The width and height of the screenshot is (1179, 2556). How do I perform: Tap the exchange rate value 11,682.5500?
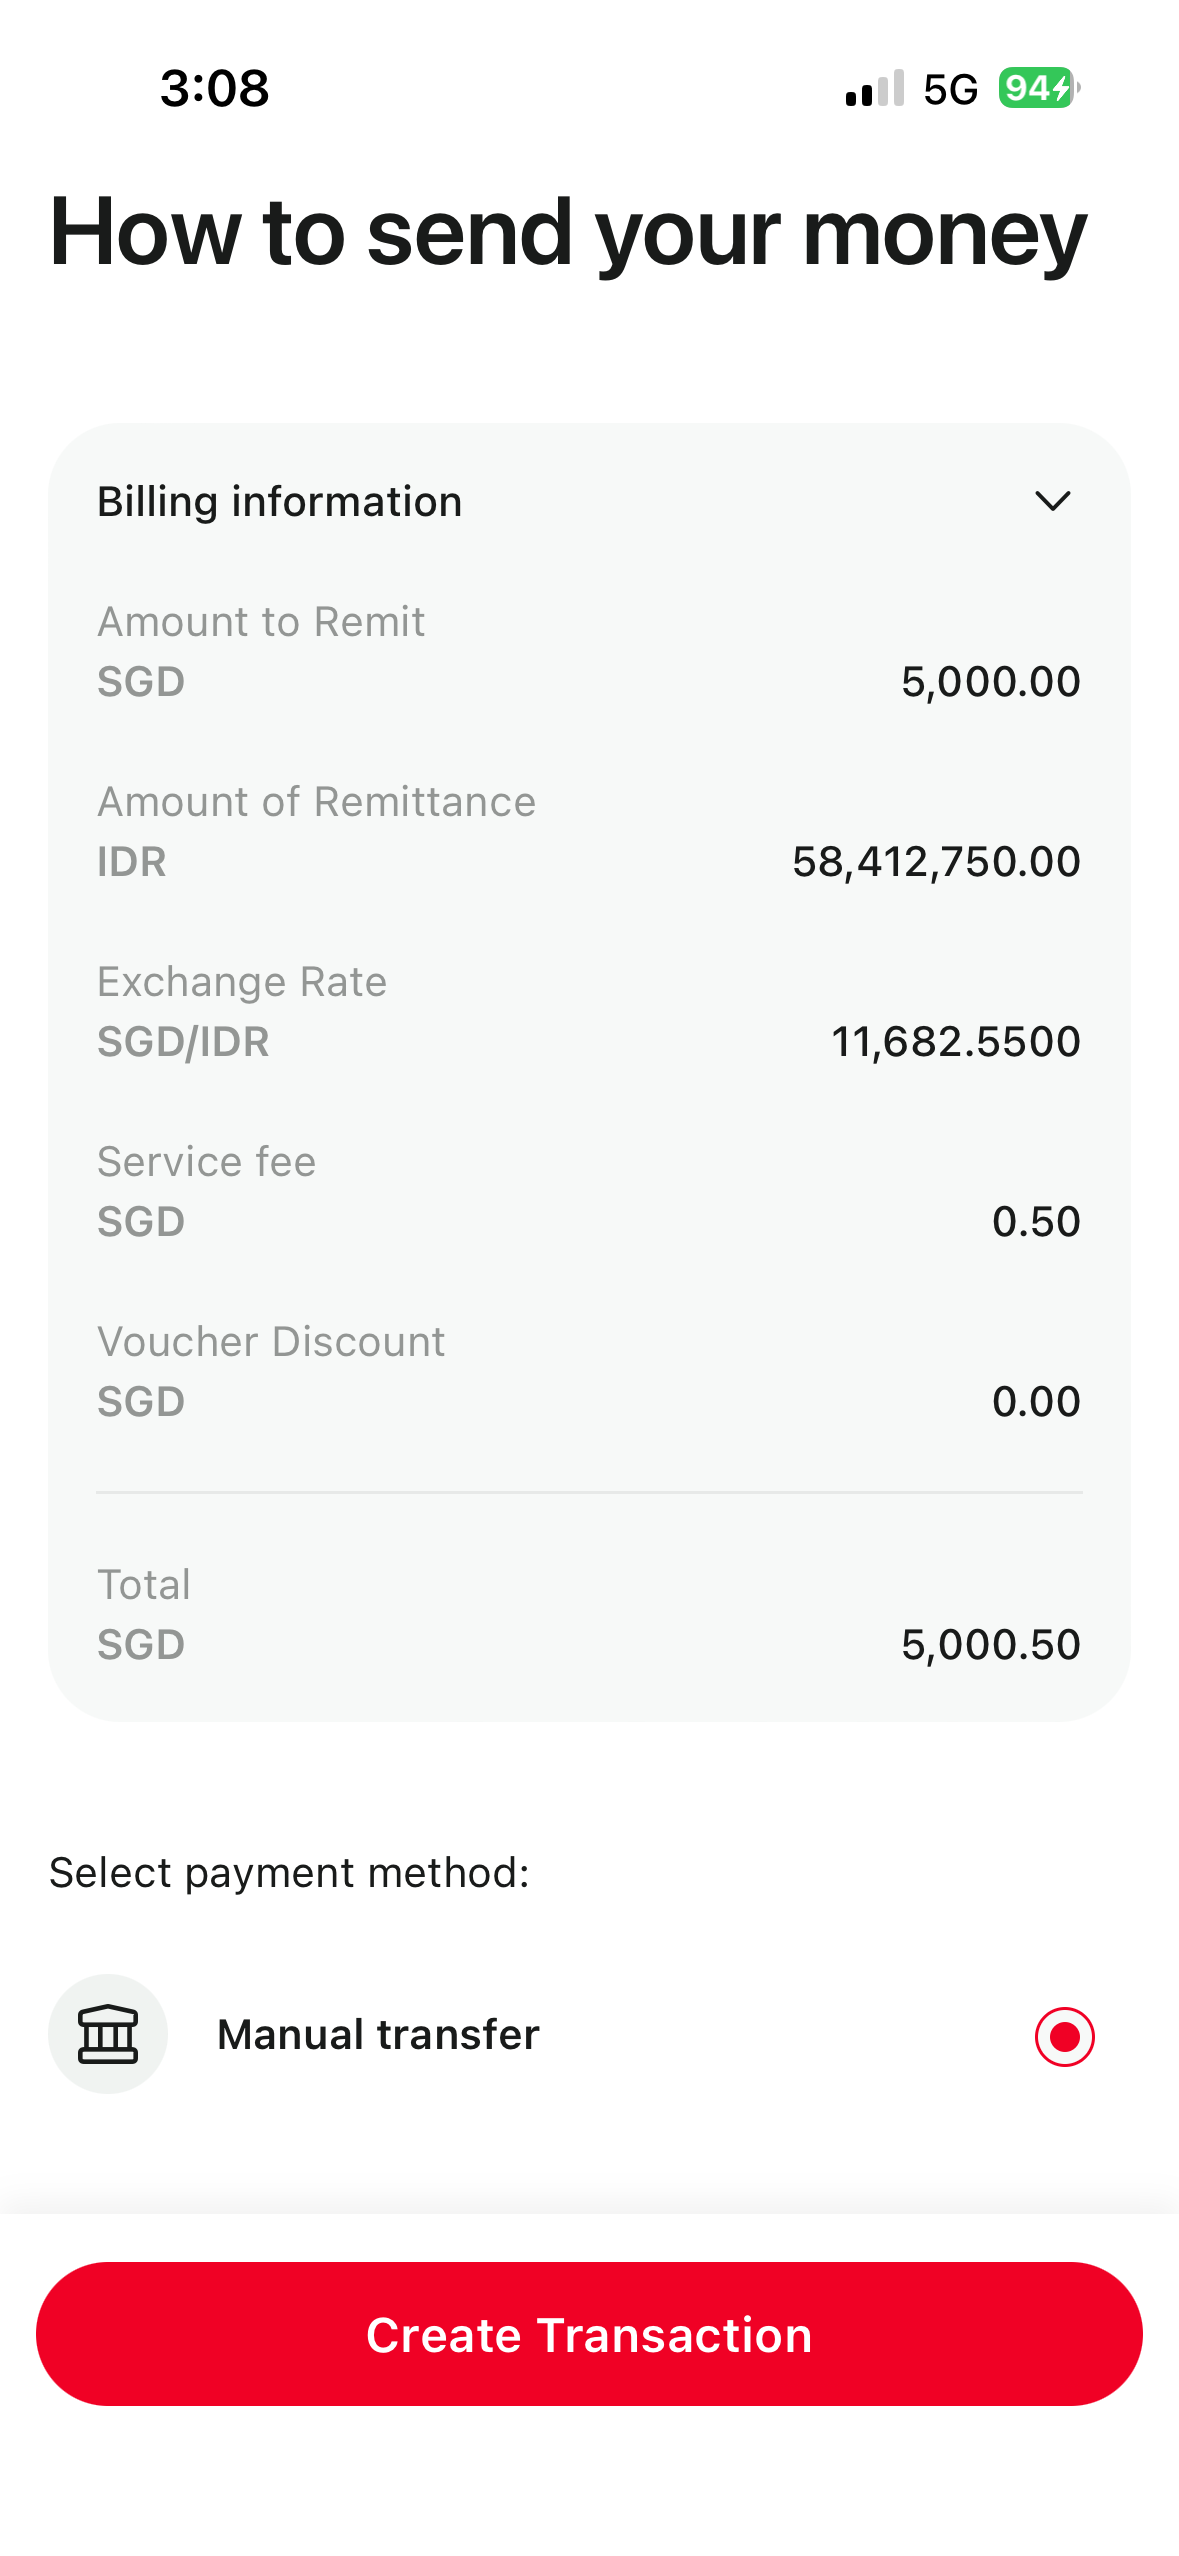tap(955, 1042)
